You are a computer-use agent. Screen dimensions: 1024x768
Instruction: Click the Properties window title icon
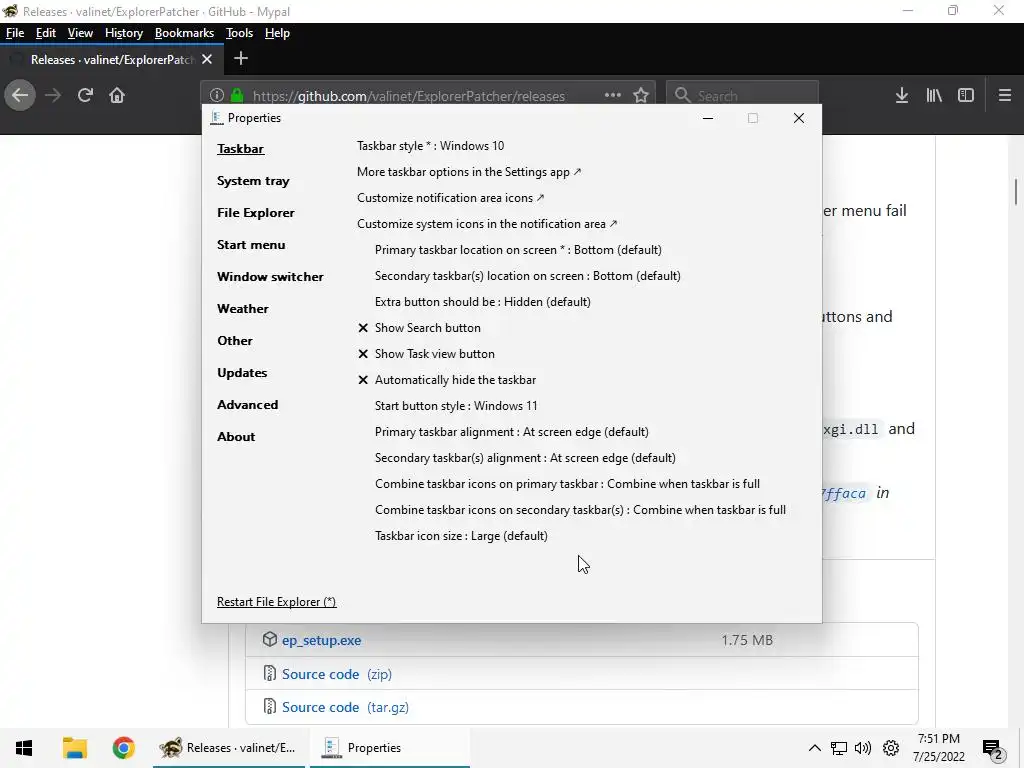pos(216,118)
